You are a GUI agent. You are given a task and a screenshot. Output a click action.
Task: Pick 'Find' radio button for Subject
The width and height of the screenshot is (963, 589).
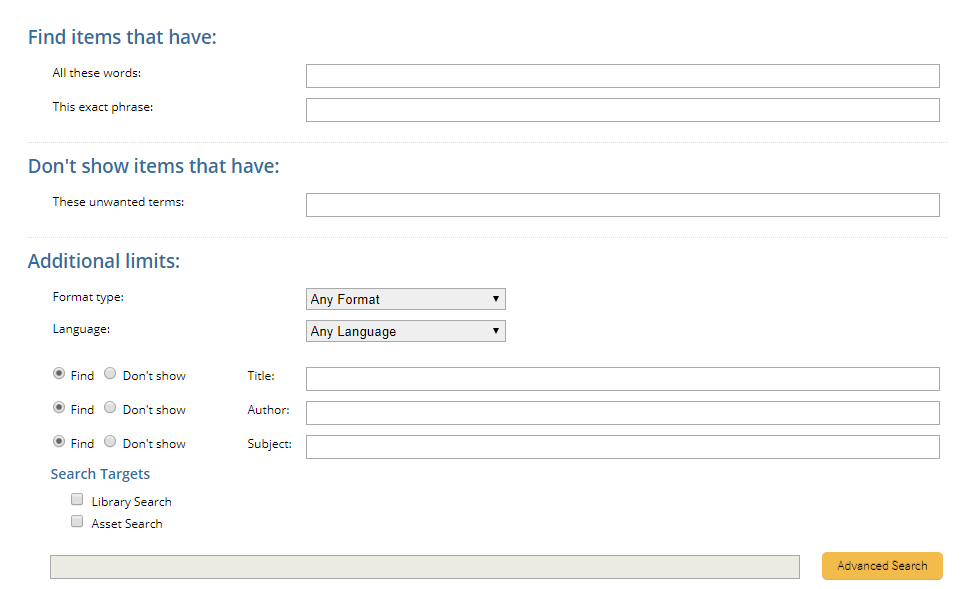coord(59,442)
